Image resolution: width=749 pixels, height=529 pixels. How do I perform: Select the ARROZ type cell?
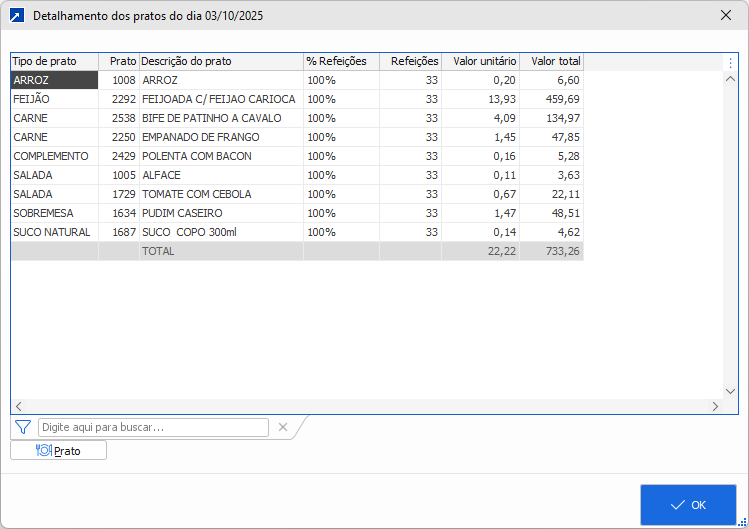[x=54, y=80]
